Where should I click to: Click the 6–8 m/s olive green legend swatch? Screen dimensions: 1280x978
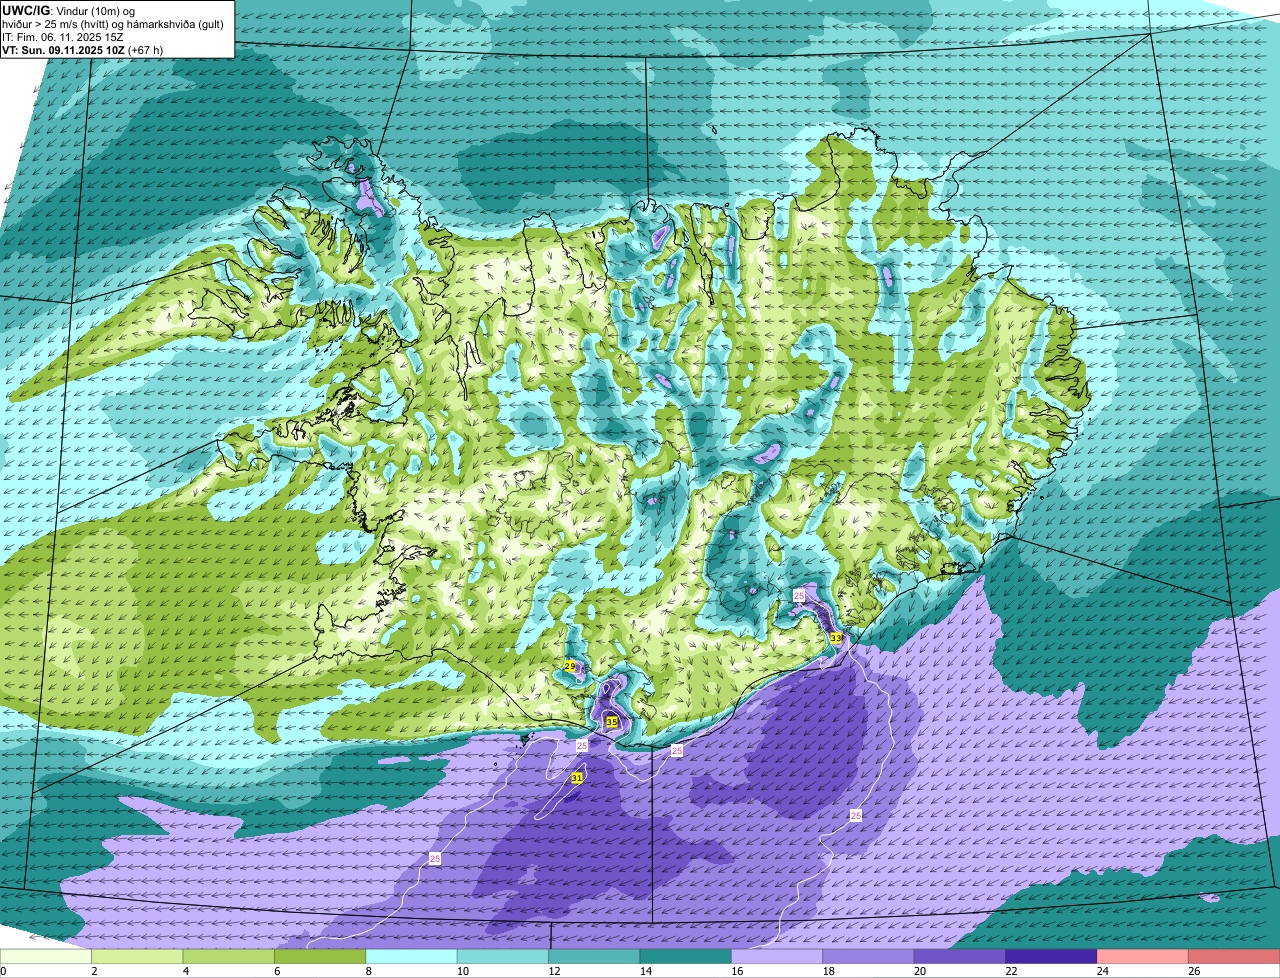click(x=320, y=956)
